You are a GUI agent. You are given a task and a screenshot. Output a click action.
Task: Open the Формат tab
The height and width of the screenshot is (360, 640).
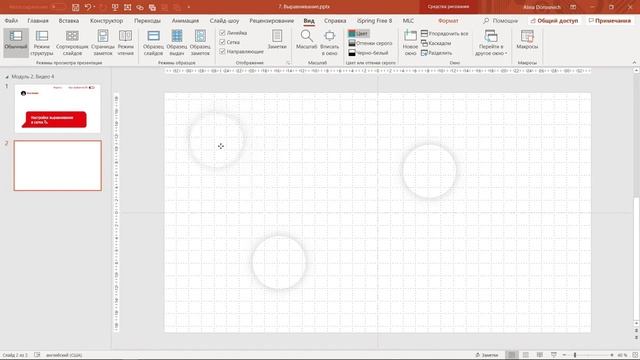(448, 20)
